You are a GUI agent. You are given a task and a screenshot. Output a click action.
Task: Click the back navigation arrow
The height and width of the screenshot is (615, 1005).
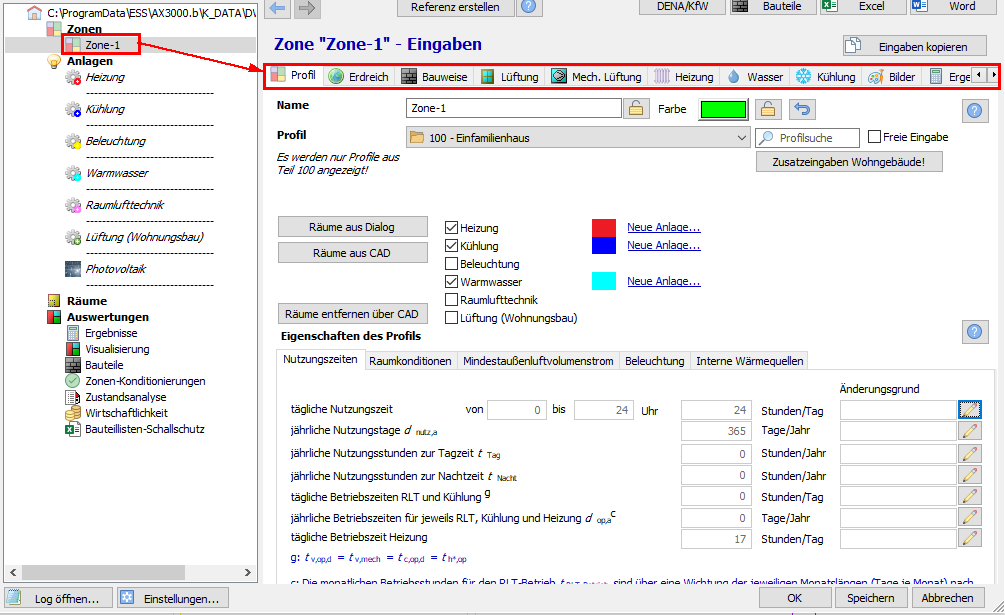pos(278,8)
